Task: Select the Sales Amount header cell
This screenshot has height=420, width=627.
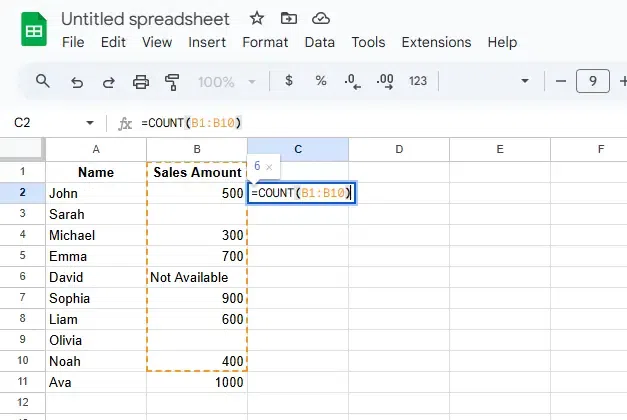Action: 197,172
